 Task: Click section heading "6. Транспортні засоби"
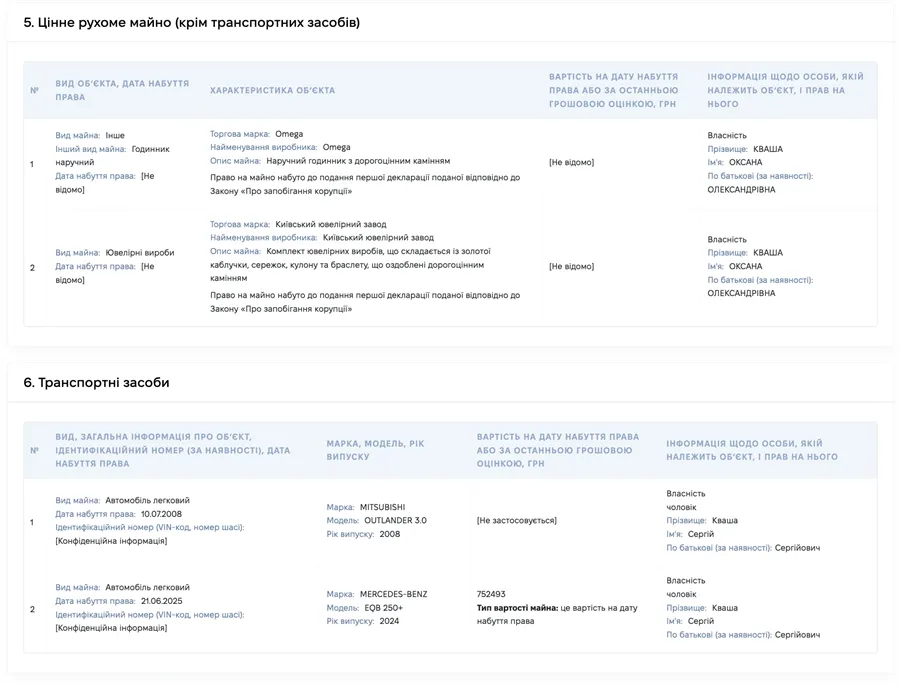point(96,383)
